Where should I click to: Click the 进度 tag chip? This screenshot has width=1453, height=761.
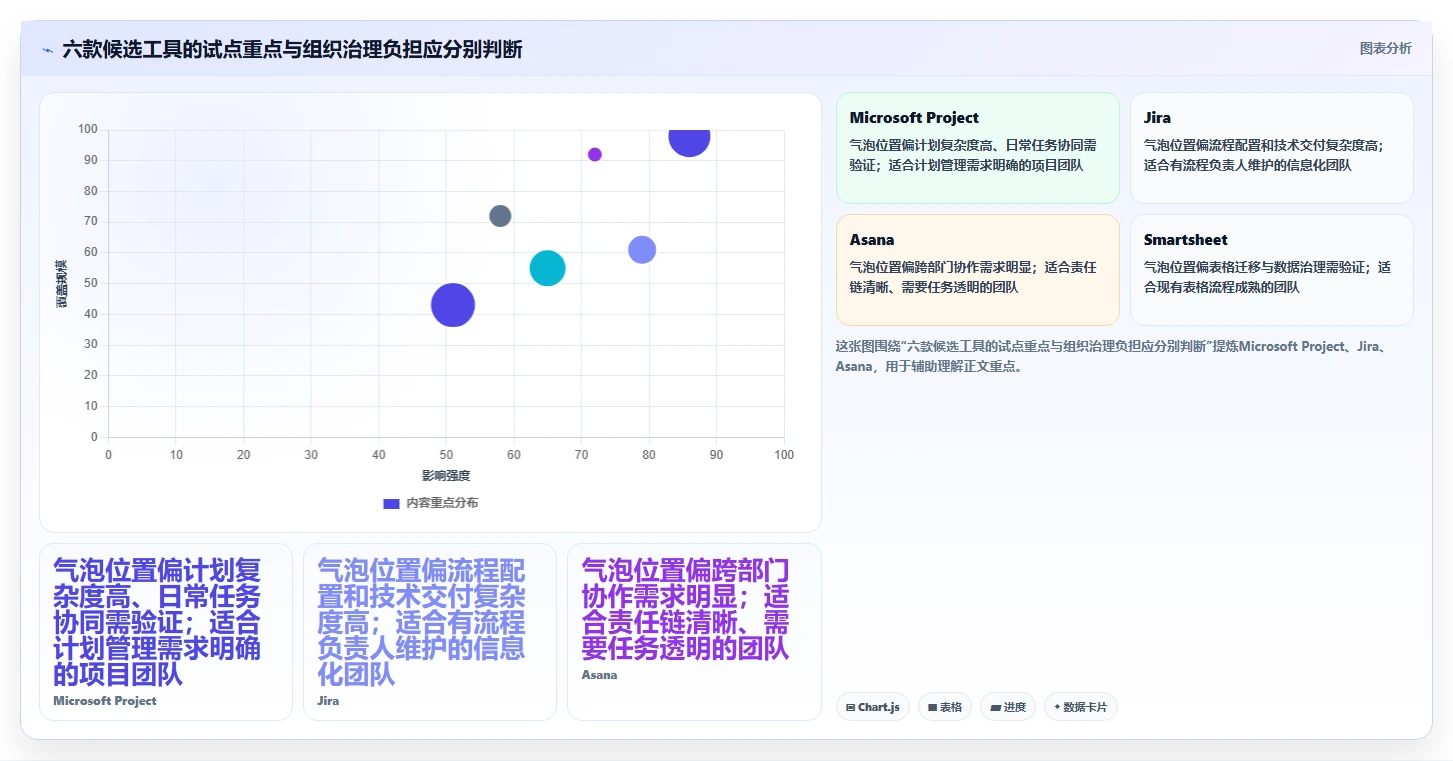[x=1007, y=707]
